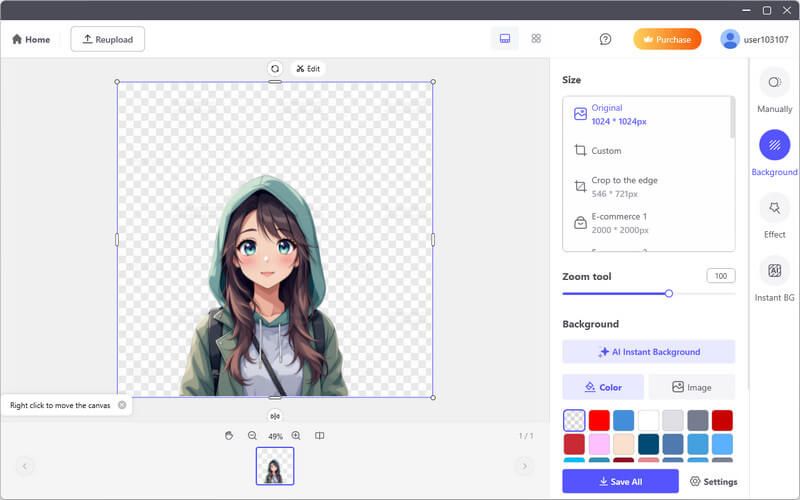This screenshot has width=800, height=500.
Task: Switch to single image view mode
Action: (x=505, y=39)
